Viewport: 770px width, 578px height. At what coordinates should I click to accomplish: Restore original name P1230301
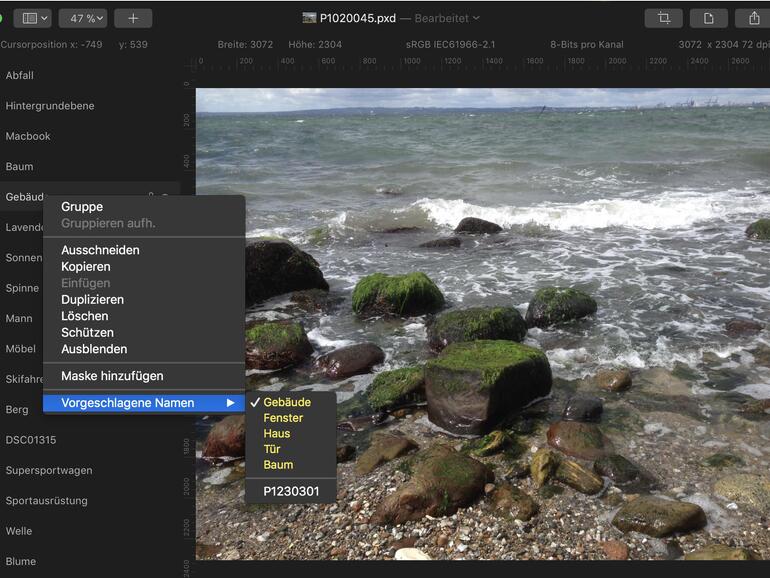292,491
